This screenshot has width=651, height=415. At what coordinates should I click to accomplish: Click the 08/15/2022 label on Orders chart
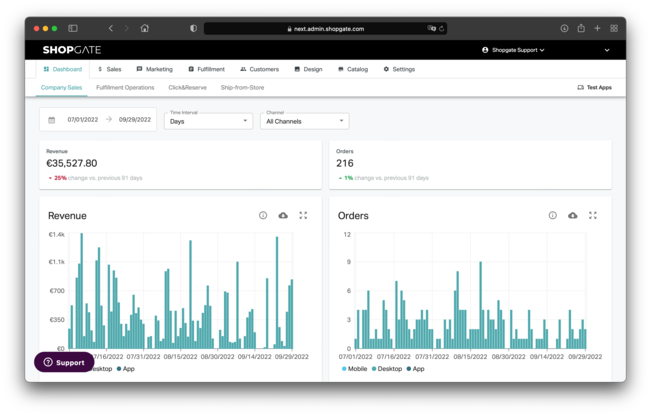pos(470,357)
